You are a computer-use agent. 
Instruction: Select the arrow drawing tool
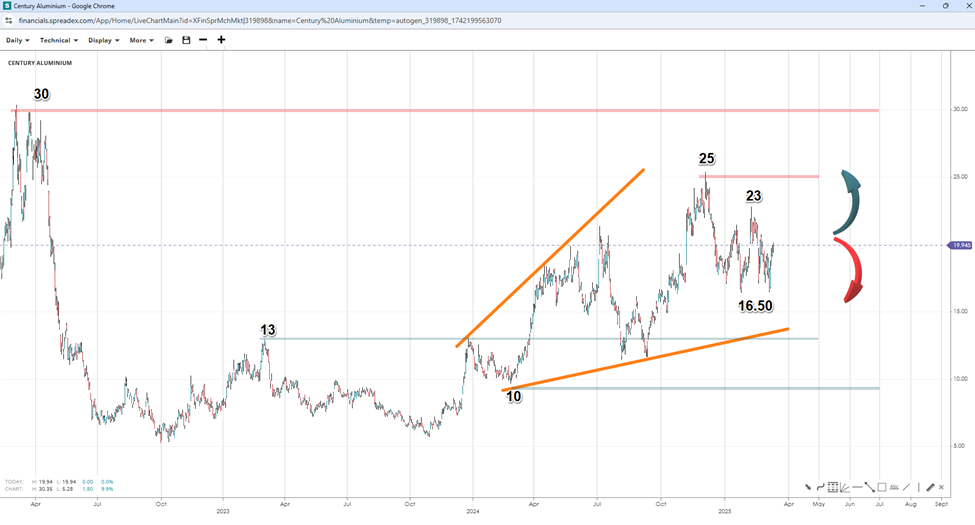coord(808,487)
